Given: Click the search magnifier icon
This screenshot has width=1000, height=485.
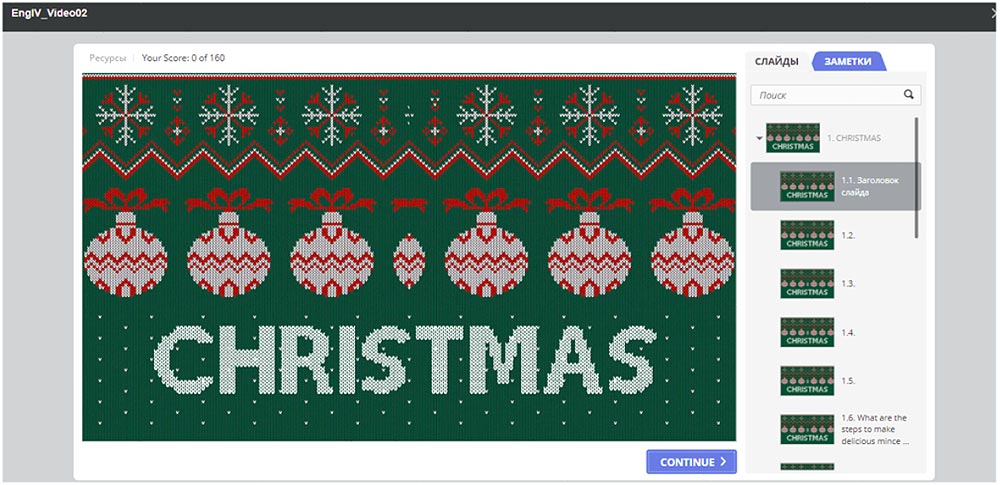Looking at the screenshot, I should point(909,94).
